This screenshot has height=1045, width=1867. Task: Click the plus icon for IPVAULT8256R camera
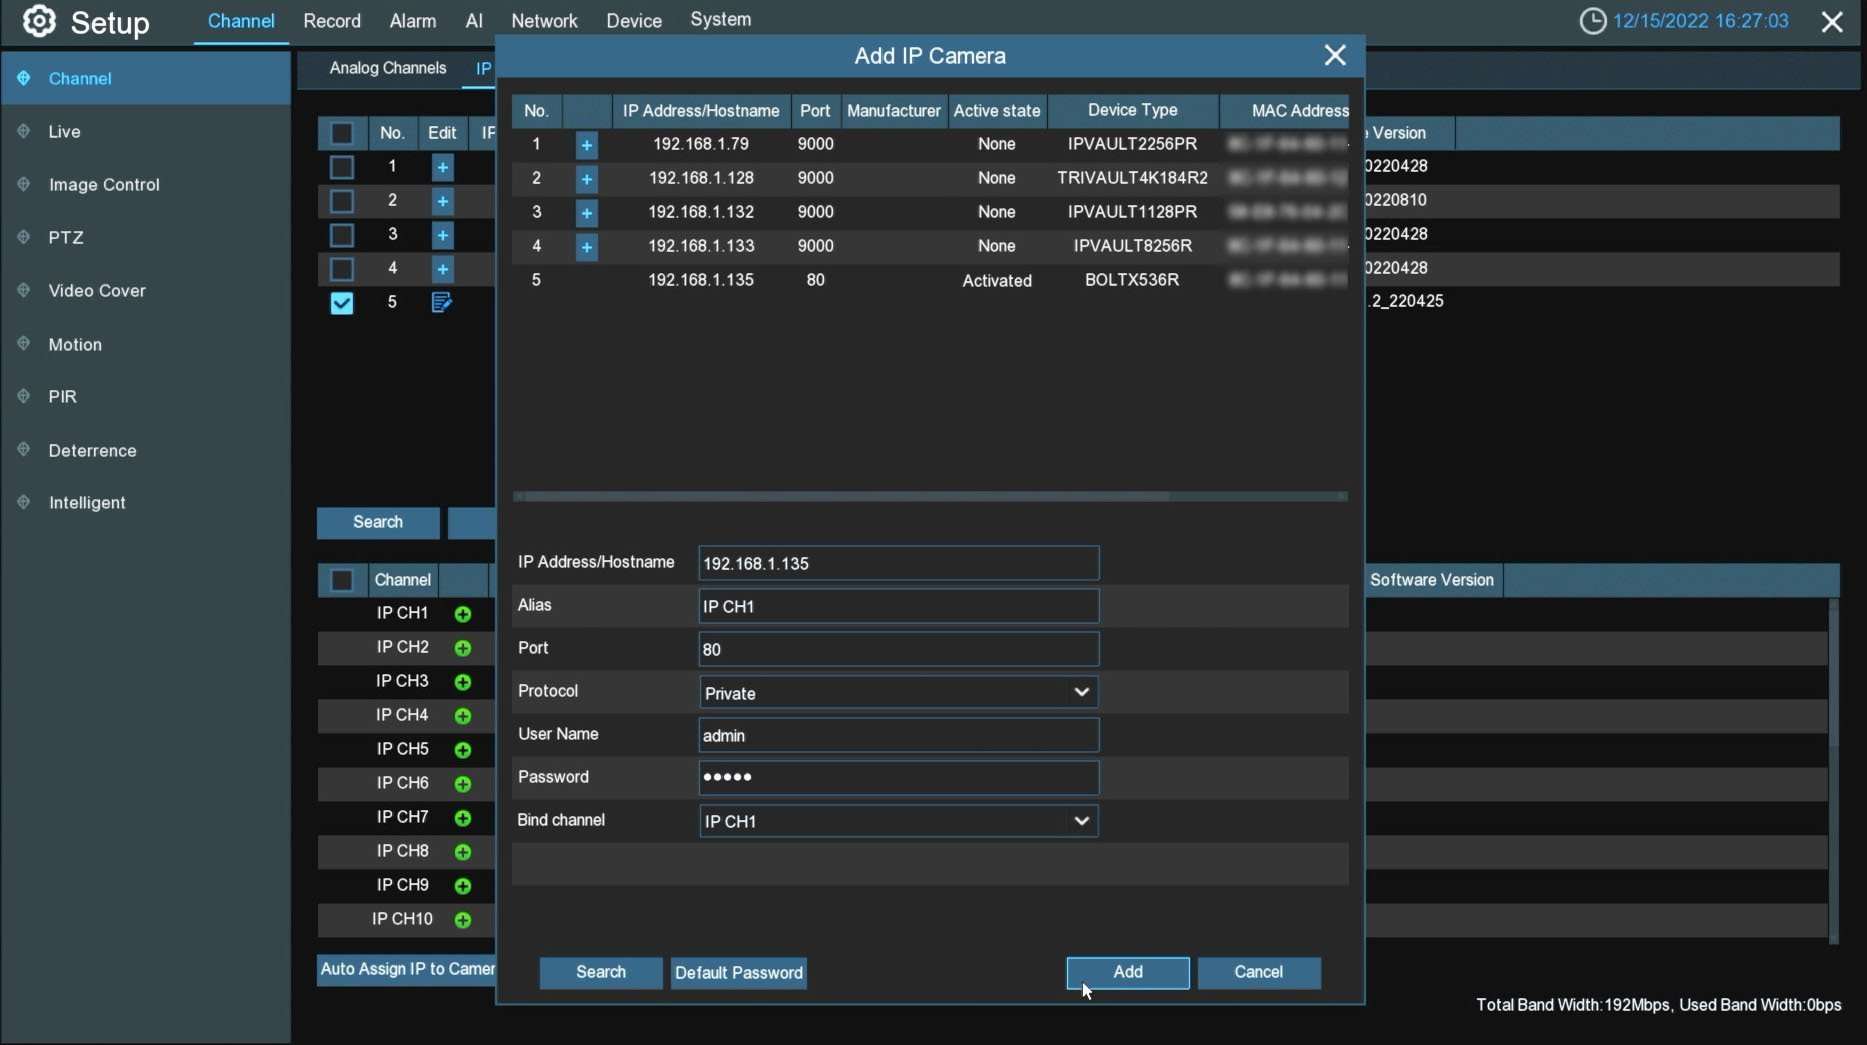(x=586, y=247)
